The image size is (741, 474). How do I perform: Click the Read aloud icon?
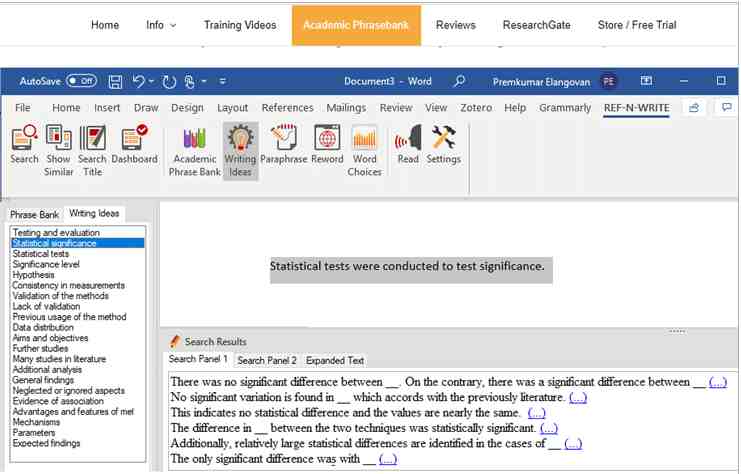408,145
